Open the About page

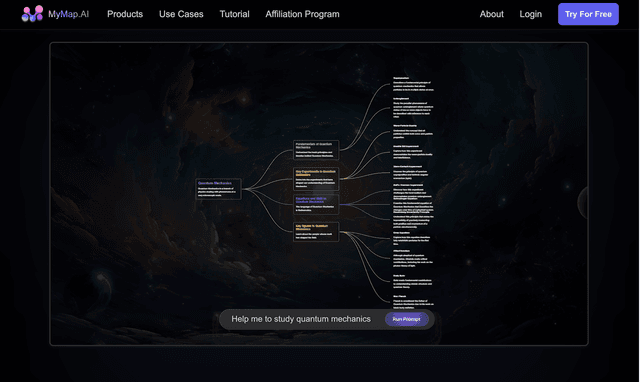(x=491, y=14)
